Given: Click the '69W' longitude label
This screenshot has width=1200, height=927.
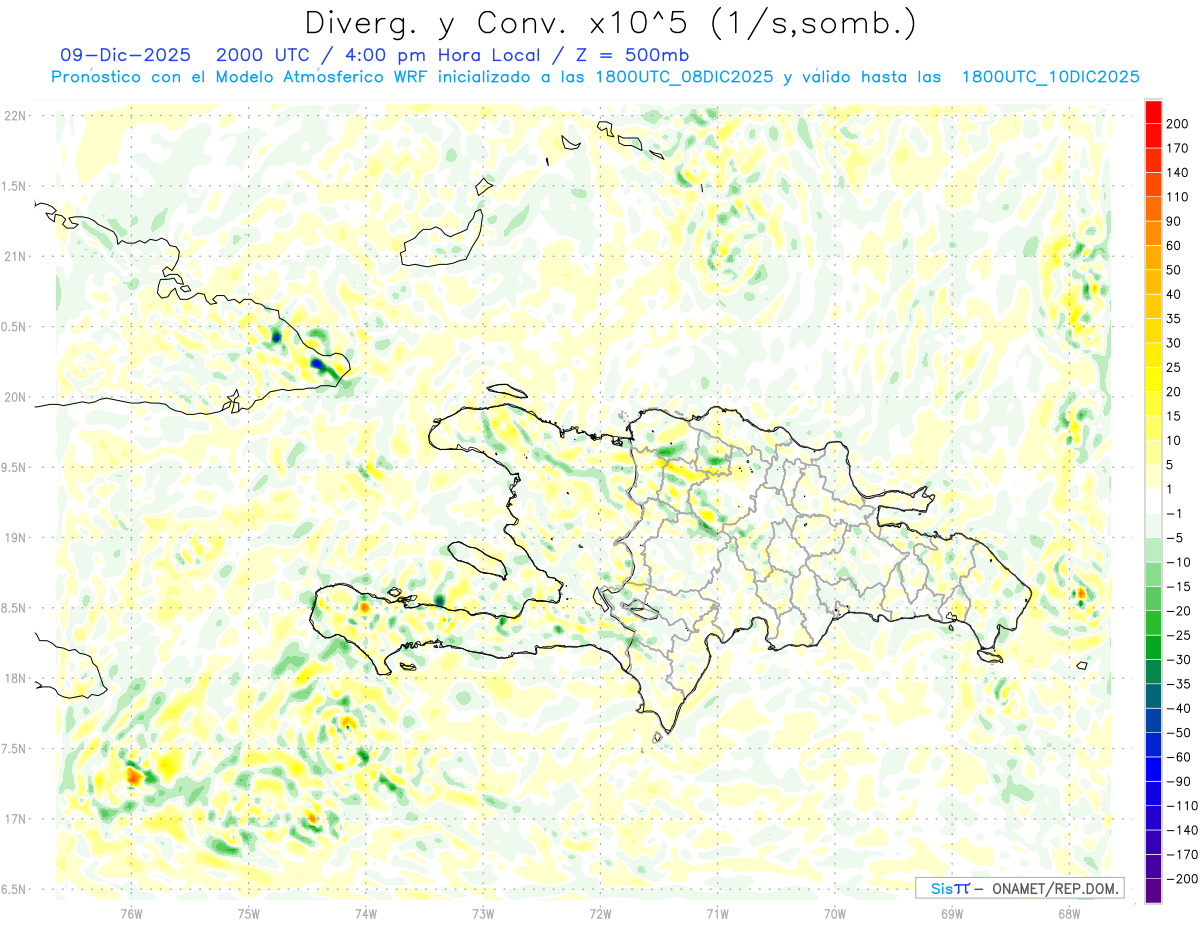Looking at the screenshot, I should (952, 913).
